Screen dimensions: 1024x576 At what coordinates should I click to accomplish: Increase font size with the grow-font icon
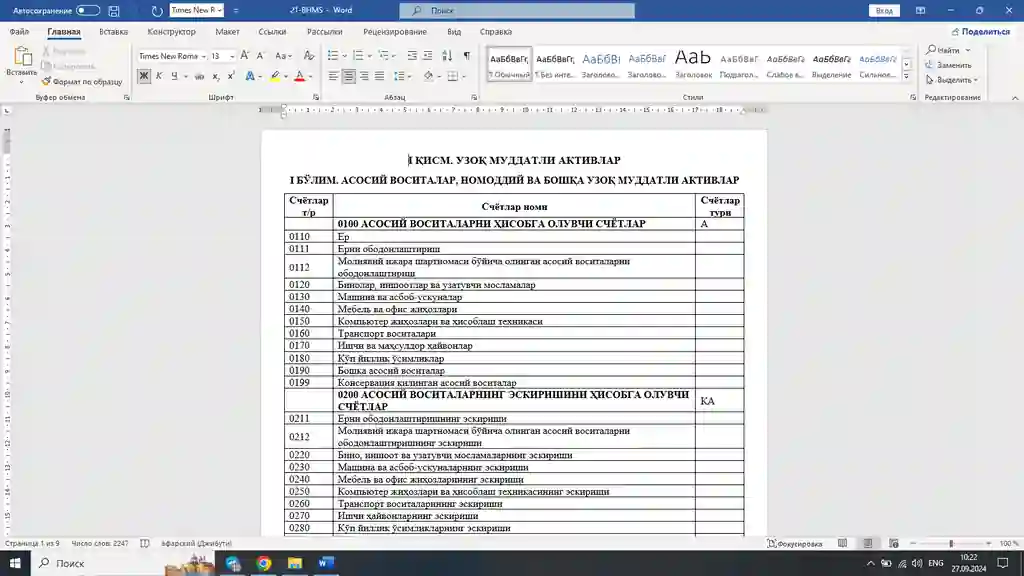(x=245, y=56)
